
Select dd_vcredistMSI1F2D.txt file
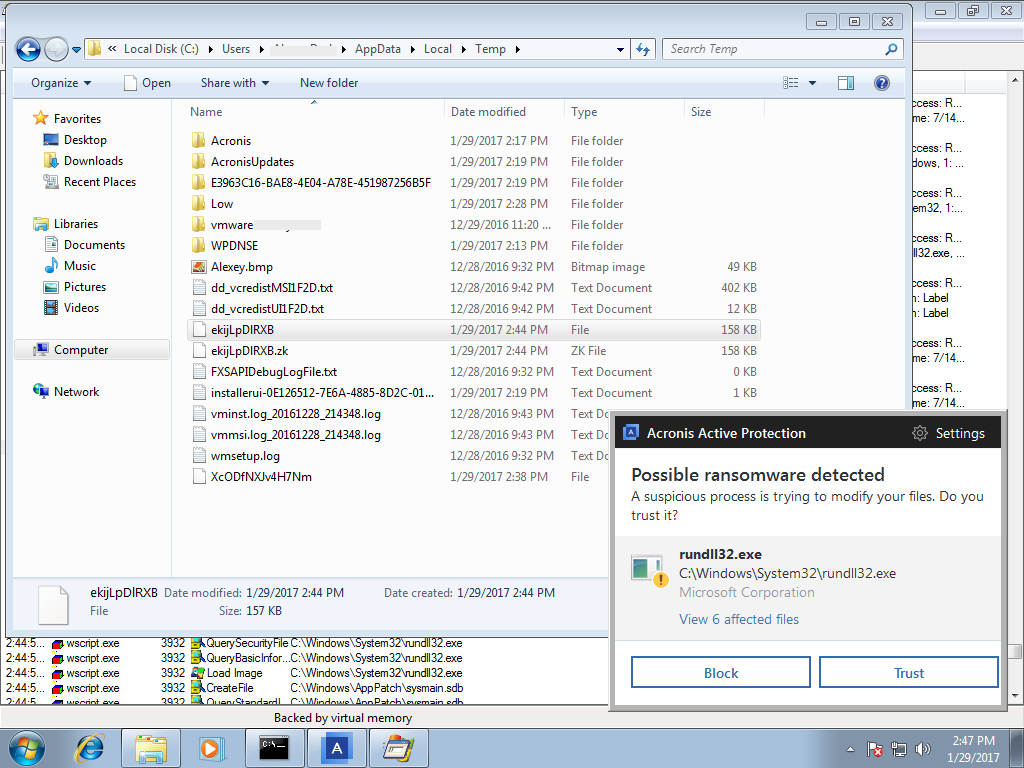(x=272, y=288)
